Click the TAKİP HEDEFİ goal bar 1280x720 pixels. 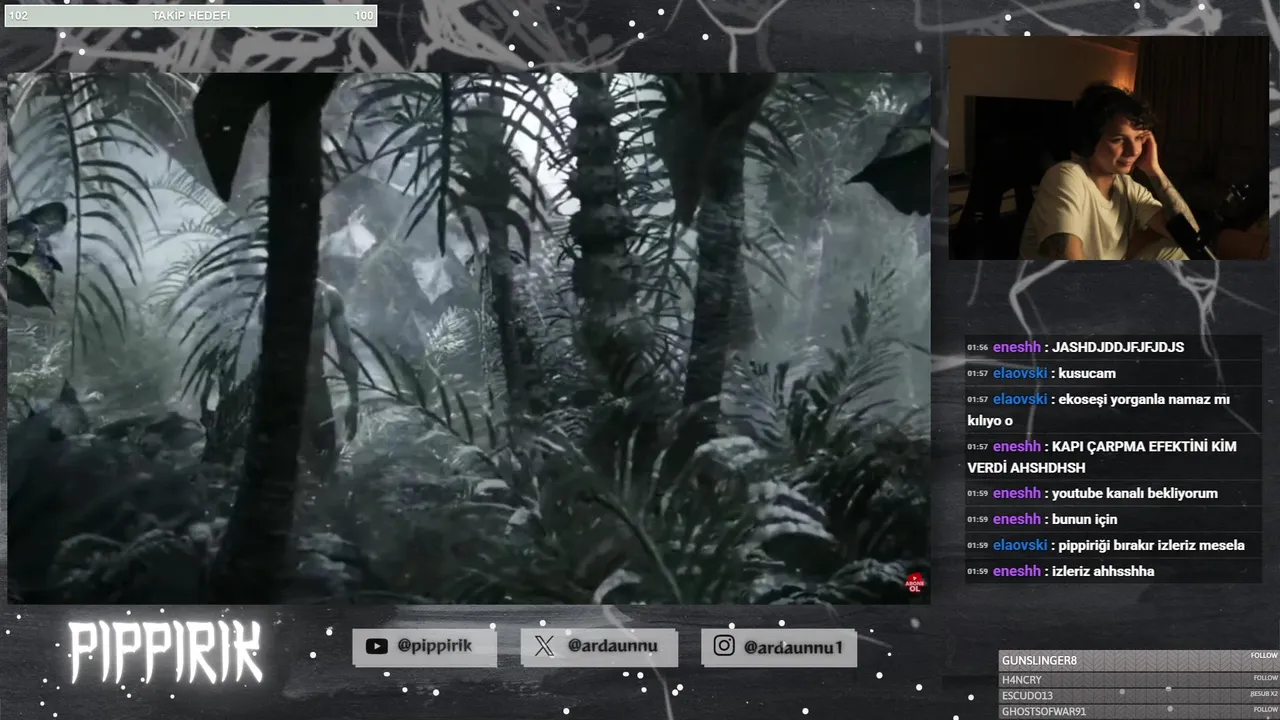pos(191,16)
